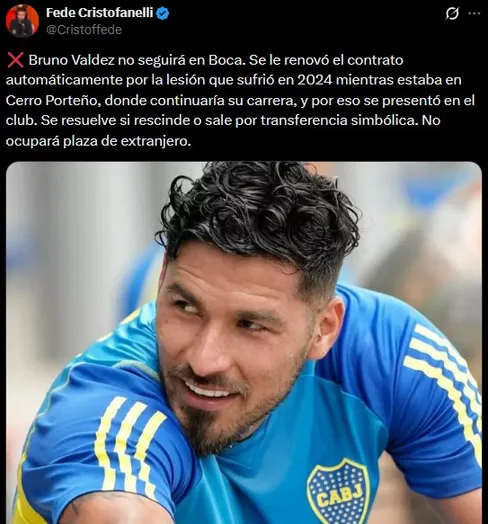488x524 pixels.
Task: Open the Fede Cristofanelli display name link
Action: pos(100,13)
